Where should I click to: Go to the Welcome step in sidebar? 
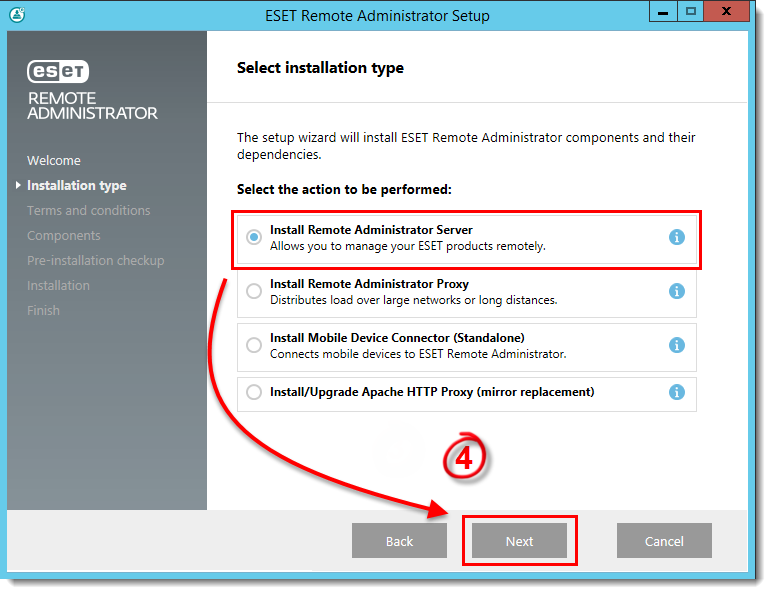tap(54, 160)
